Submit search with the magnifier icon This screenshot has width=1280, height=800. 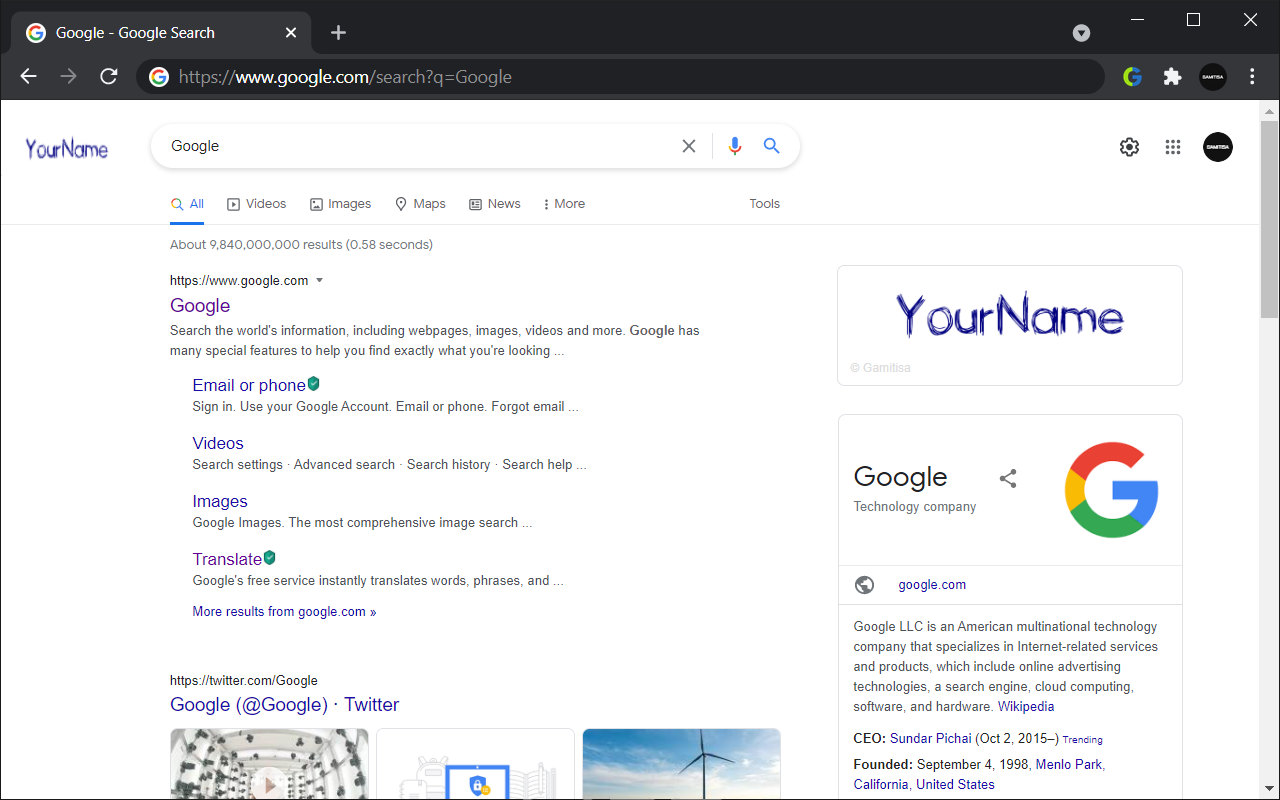[772, 146]
